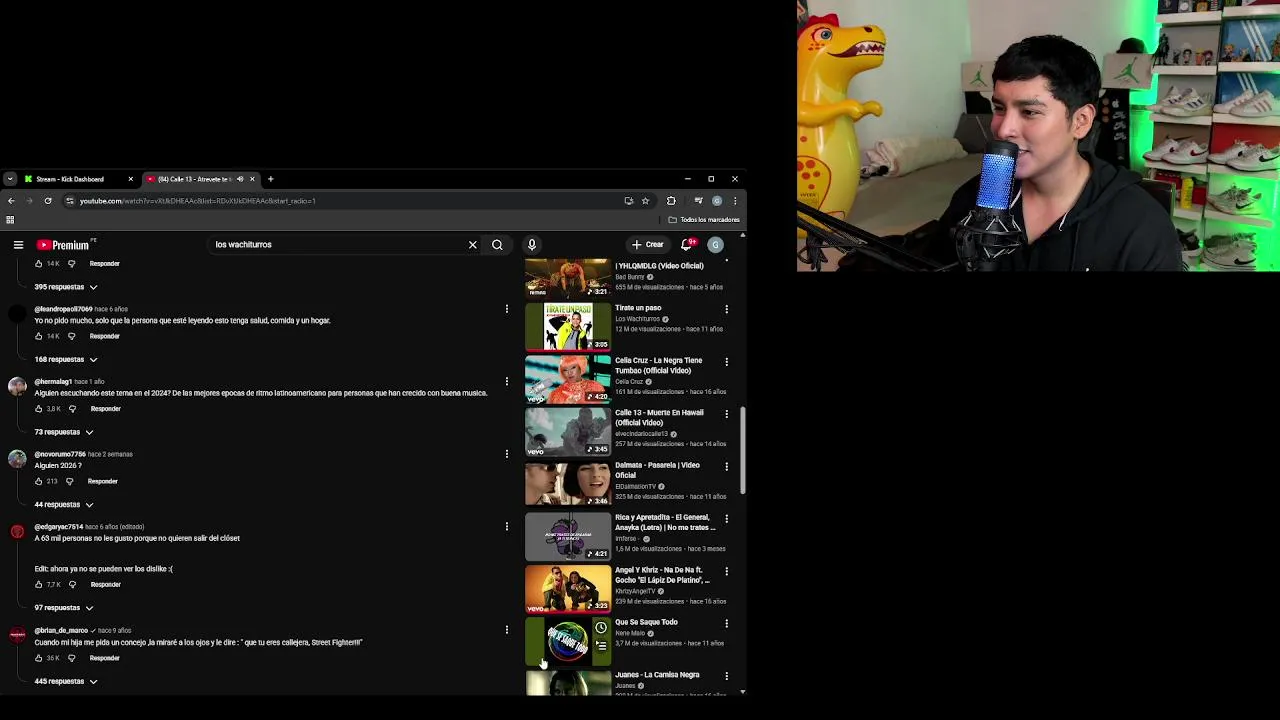Add 'Que Se Saque Todo' to queue
This screenshot has width=1280, height=720.
point(601,646)
